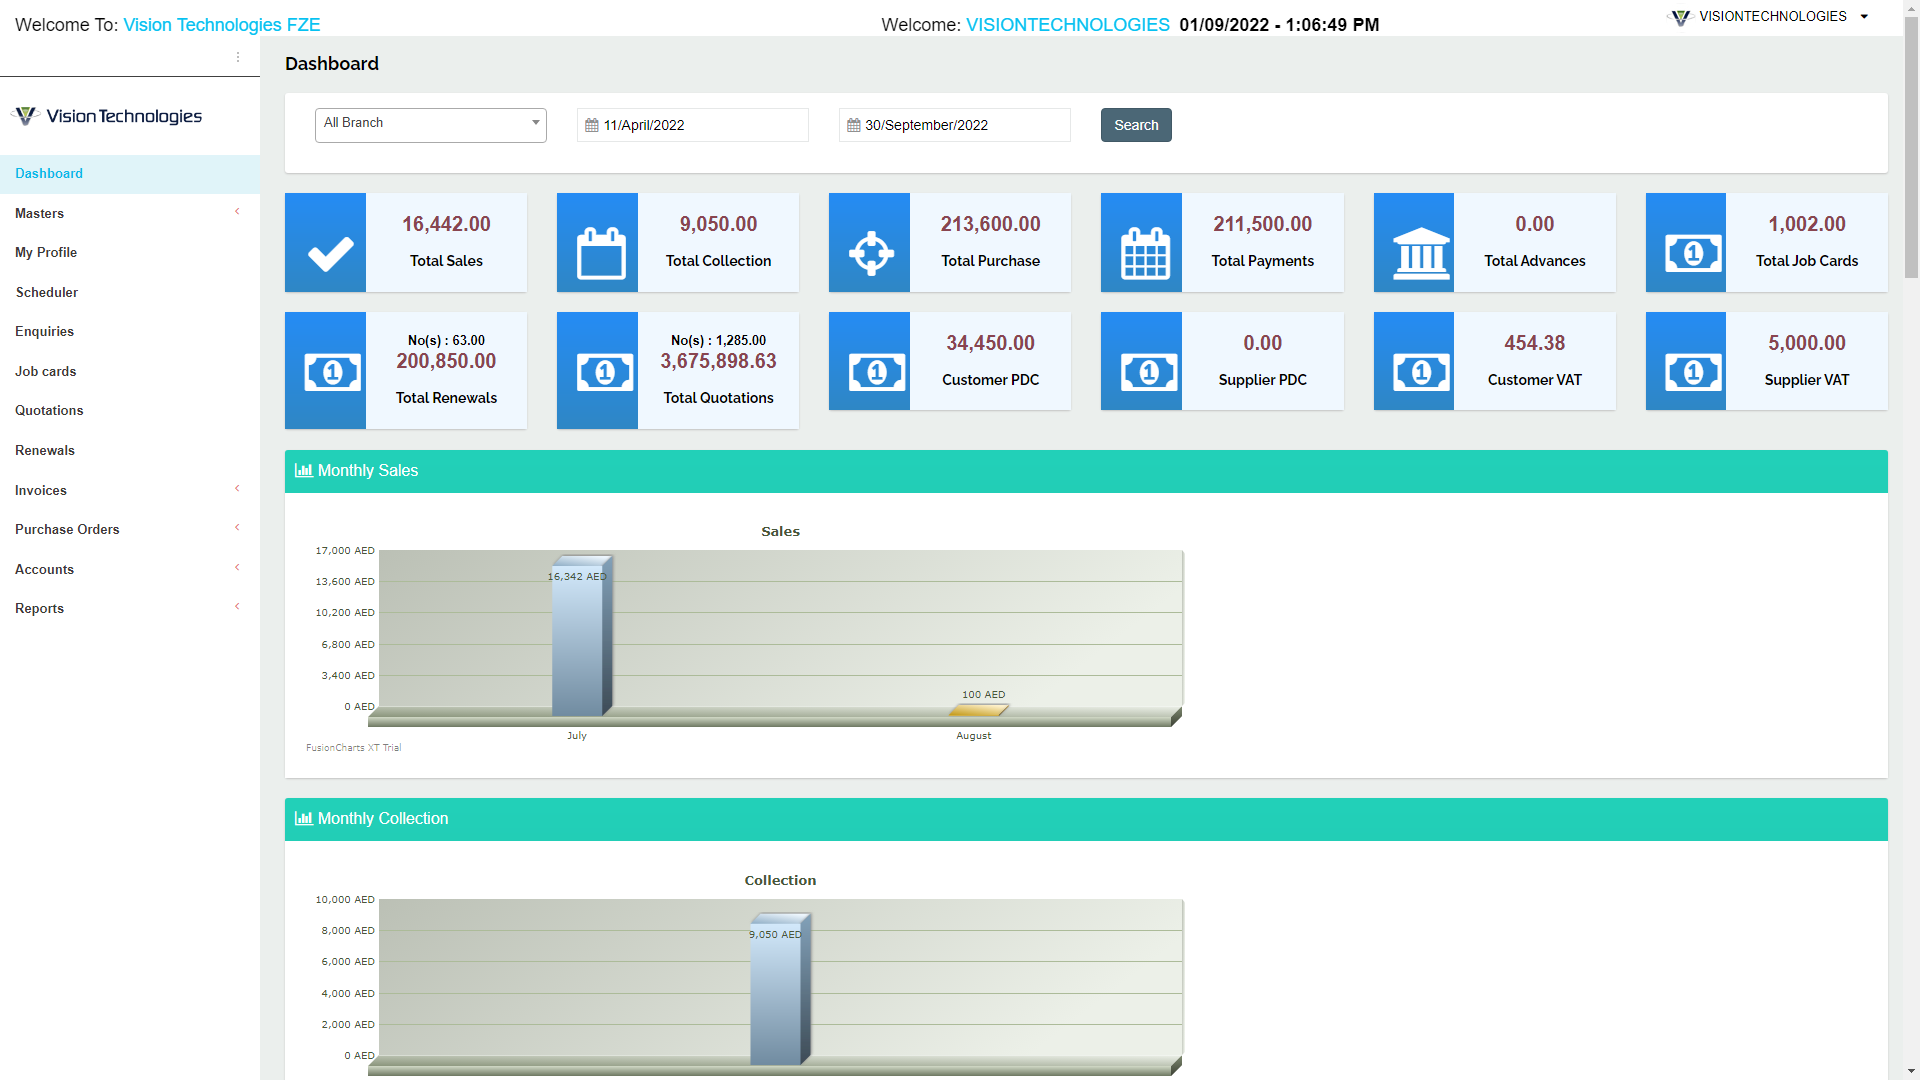1920x1080 pixels.
Task: Open the FusionCharts XT Trial link
Action: click(353, 747)
